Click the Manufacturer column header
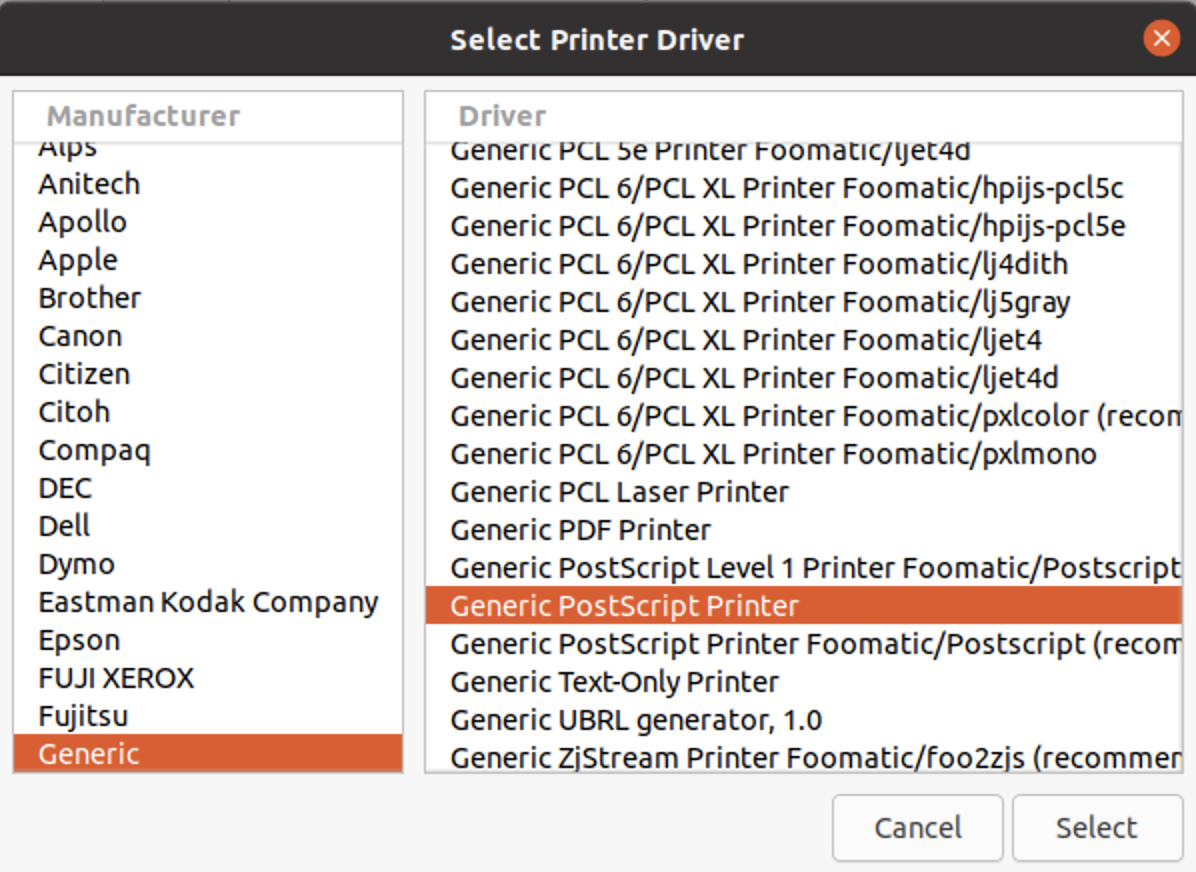The width and height of the screenshot is (1196, 872). click(x=143, y=116)
